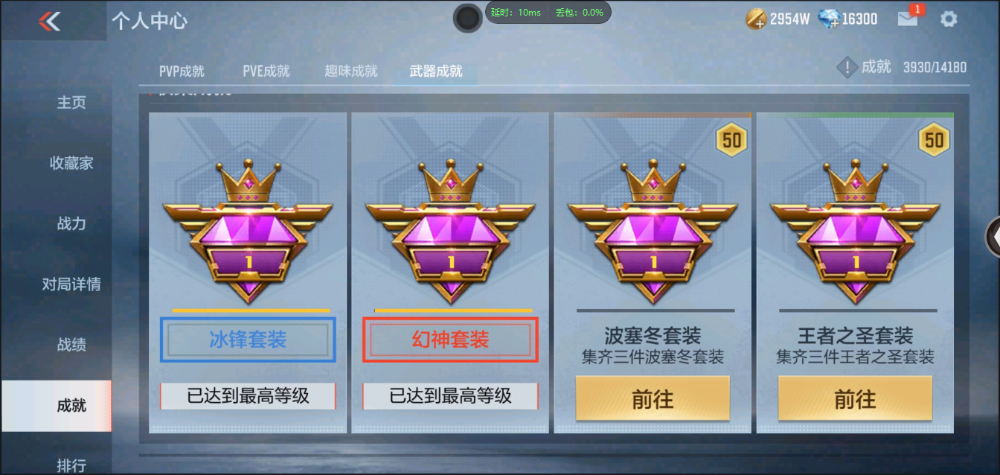Click the 波塞冬套装 50-point hexagon badge
Viewport: 1000px width, 475px height.
pos(732,140)
